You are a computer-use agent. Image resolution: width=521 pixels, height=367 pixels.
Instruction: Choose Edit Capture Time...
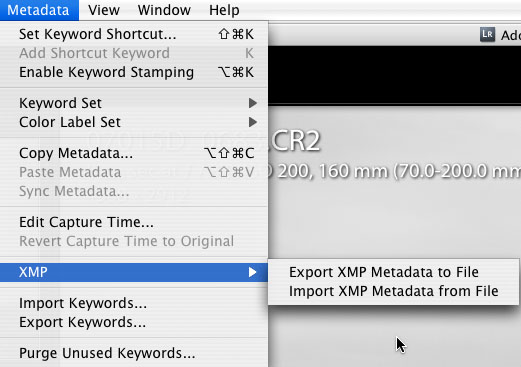point(134,222)
